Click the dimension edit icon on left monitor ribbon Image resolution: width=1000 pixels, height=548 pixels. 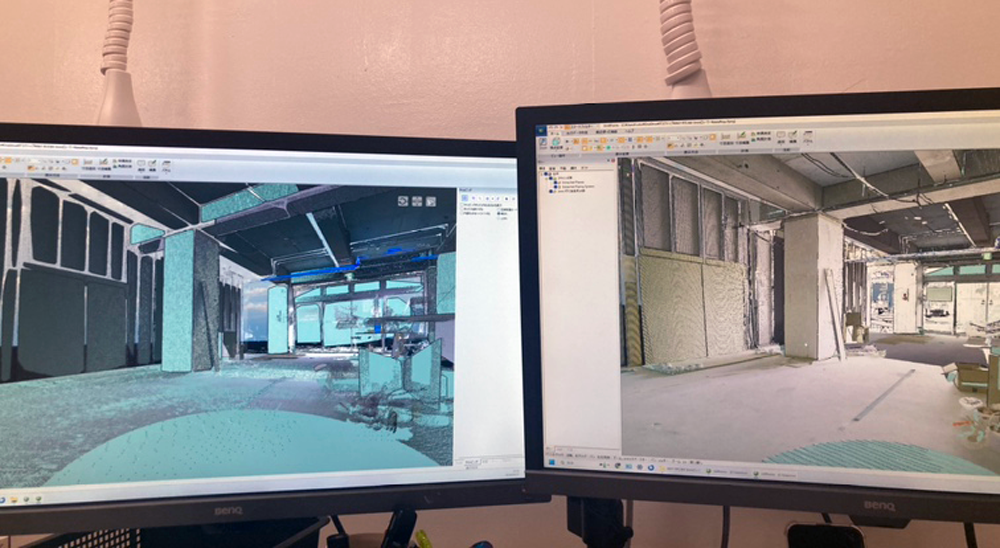104,161
